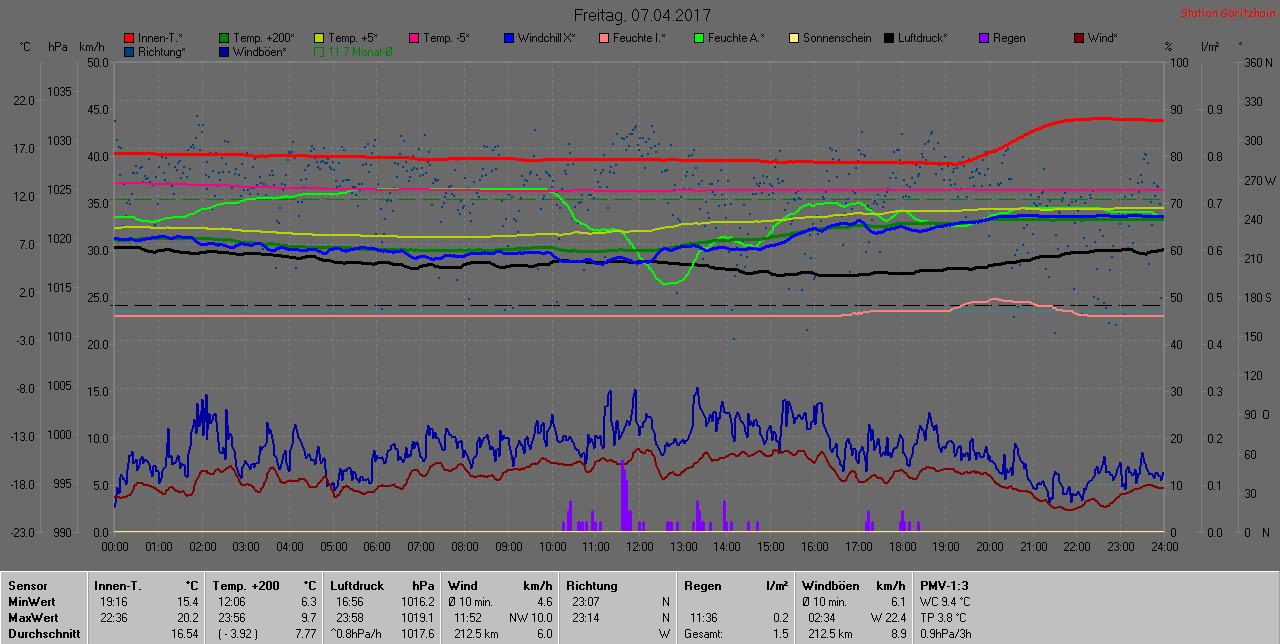Click the bright green Feuchte A. swatch
Screen dimensions: 1280x644
tap(699, 38)
